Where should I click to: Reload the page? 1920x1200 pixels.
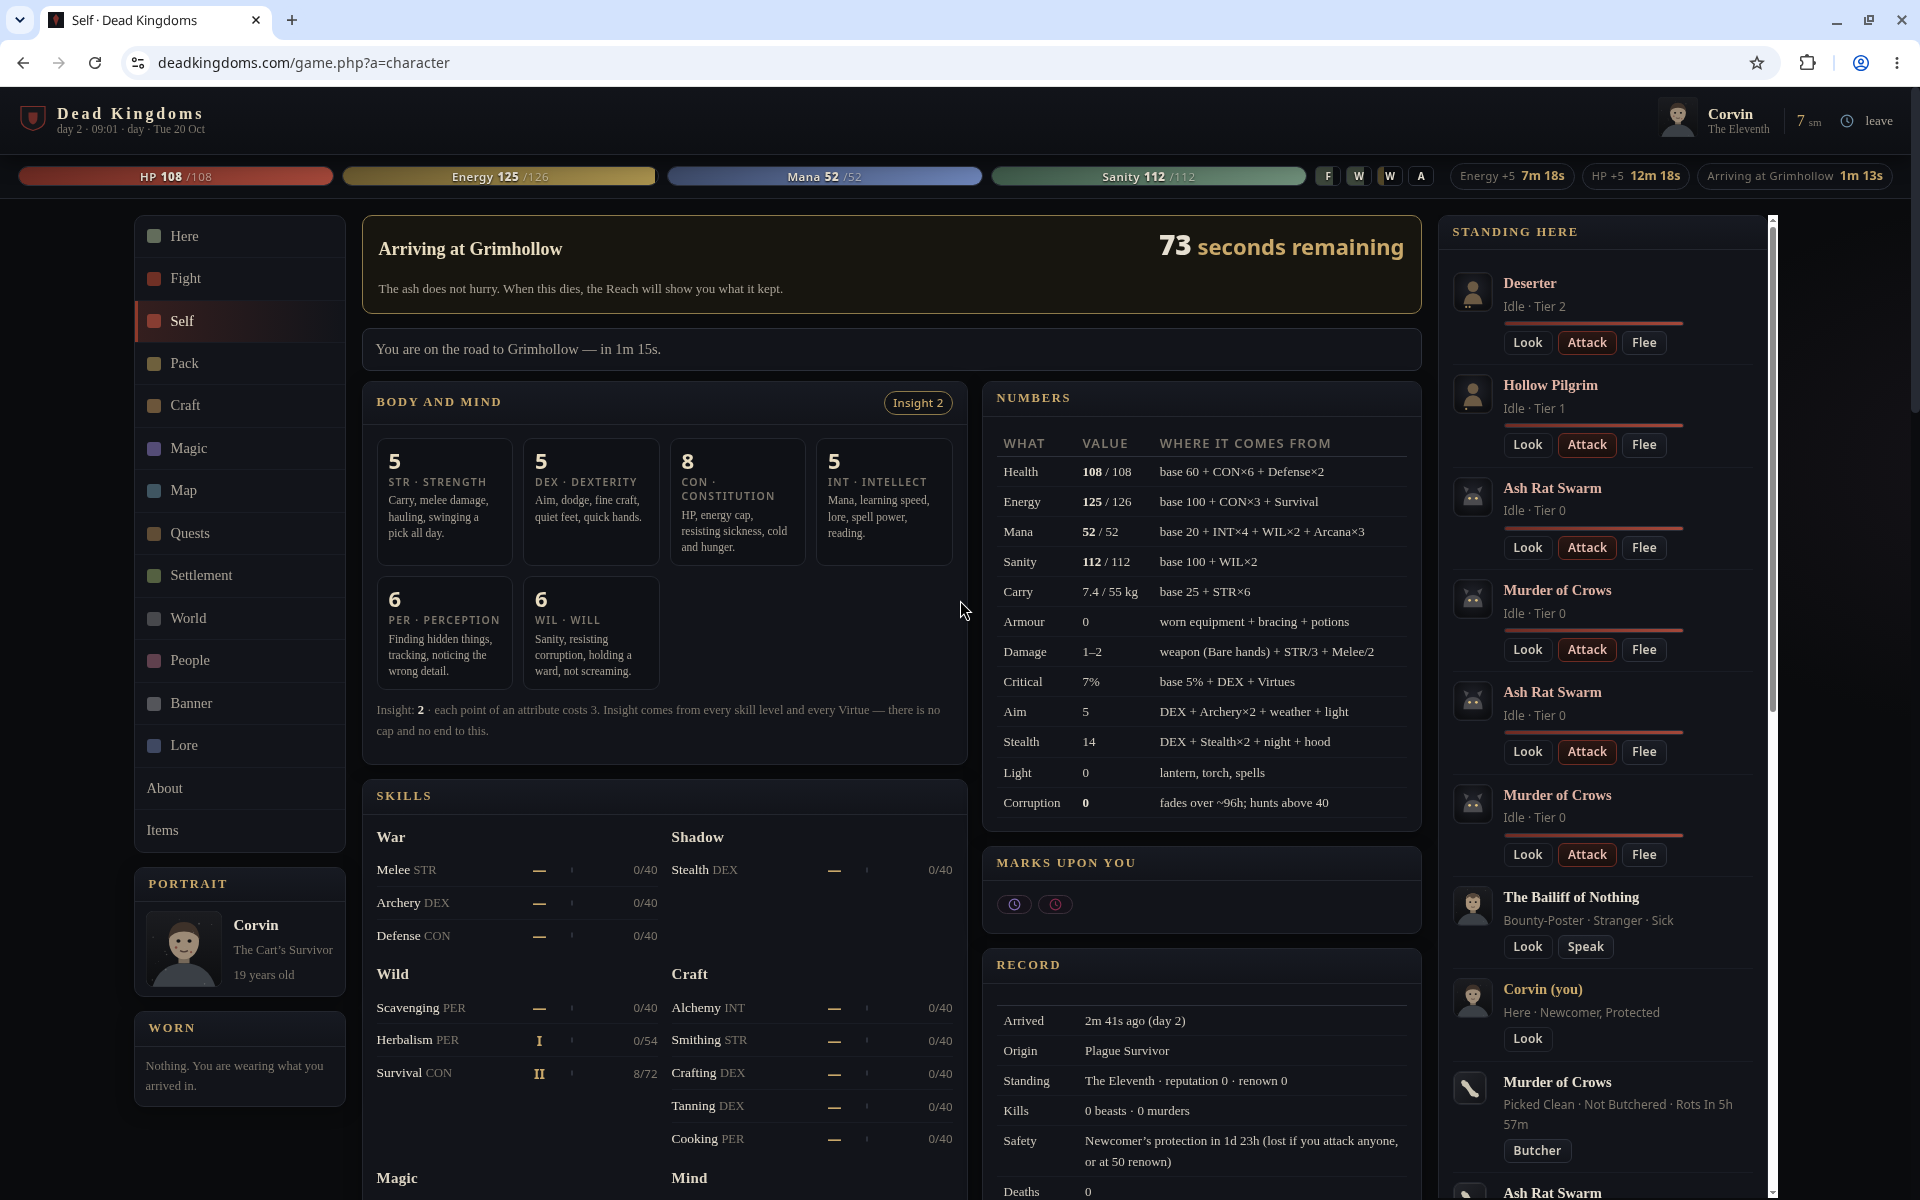coord(95,63)
